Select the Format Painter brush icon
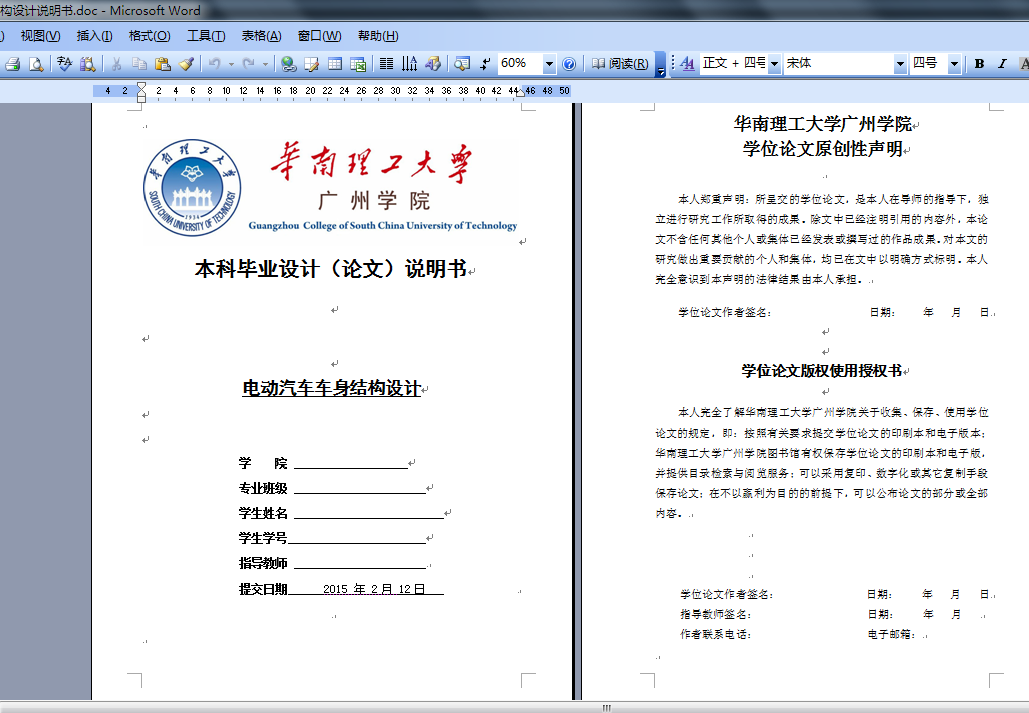 (x=186, y=64)
